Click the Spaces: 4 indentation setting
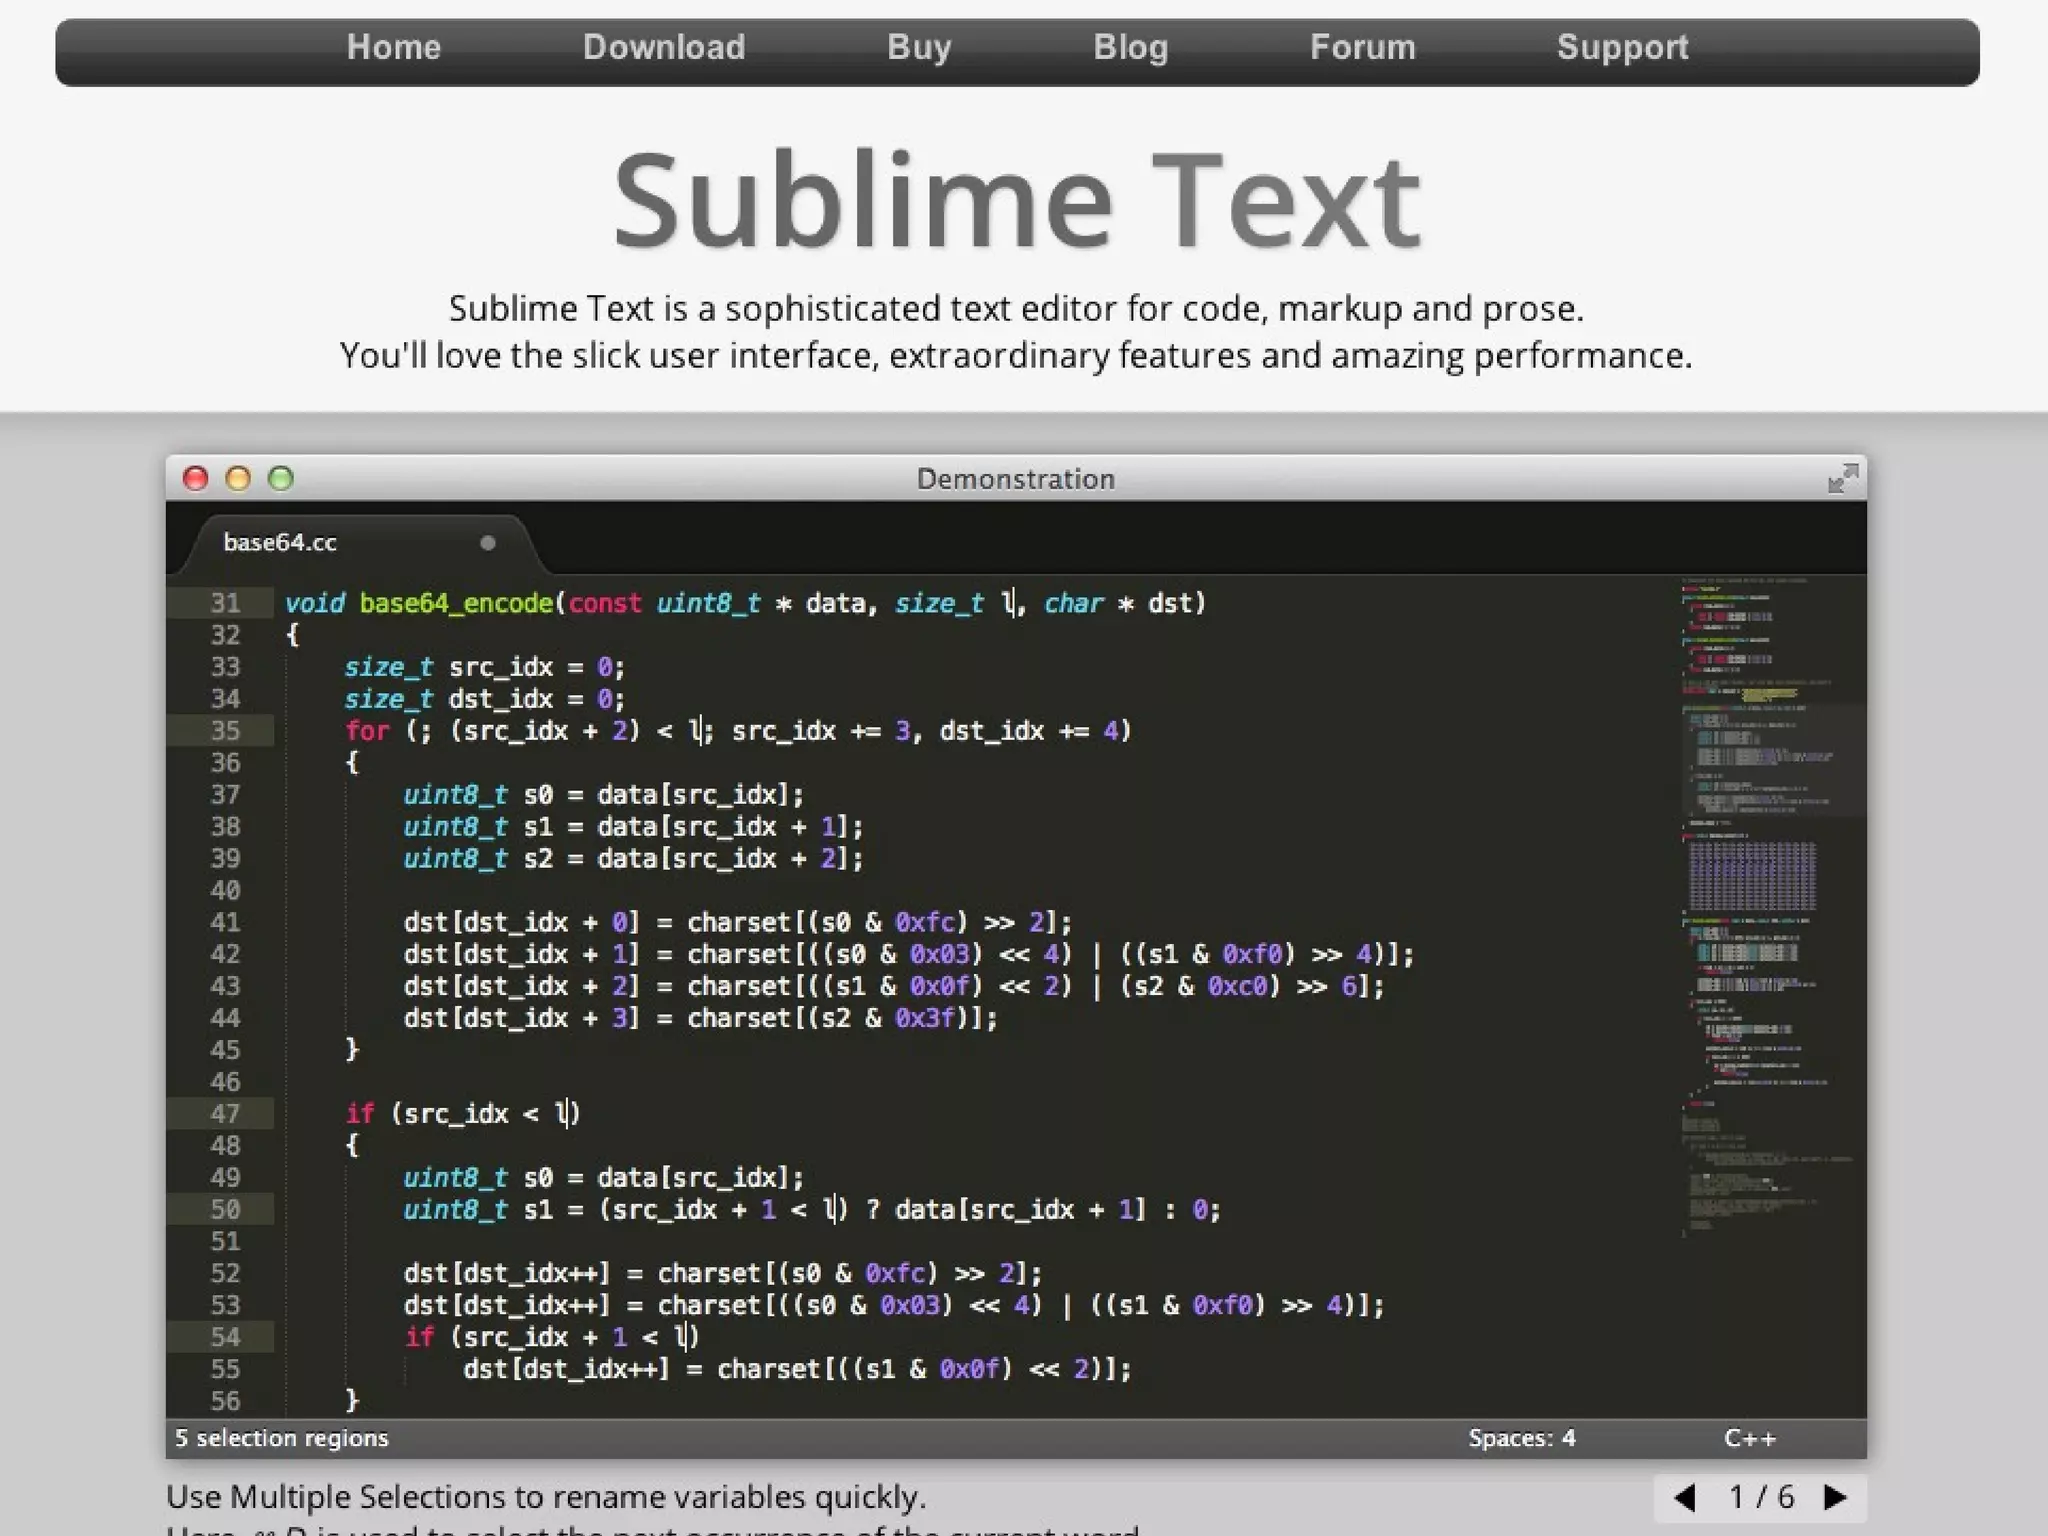 coord(1521,1438)
